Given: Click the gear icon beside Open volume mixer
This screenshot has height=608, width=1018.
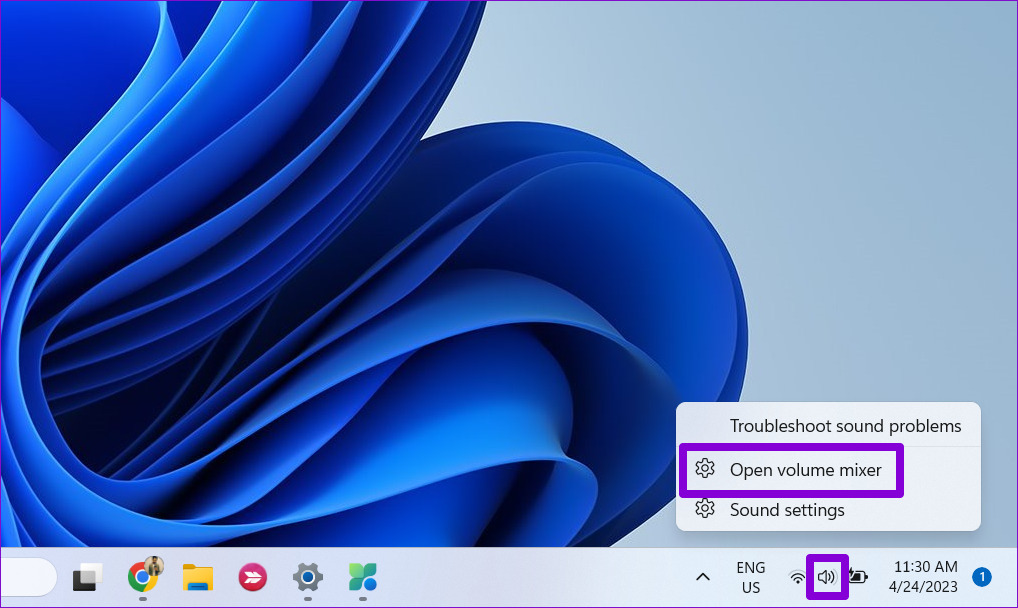Looking at the screenshot, I should pyautogui.click(x=707, y=469).
